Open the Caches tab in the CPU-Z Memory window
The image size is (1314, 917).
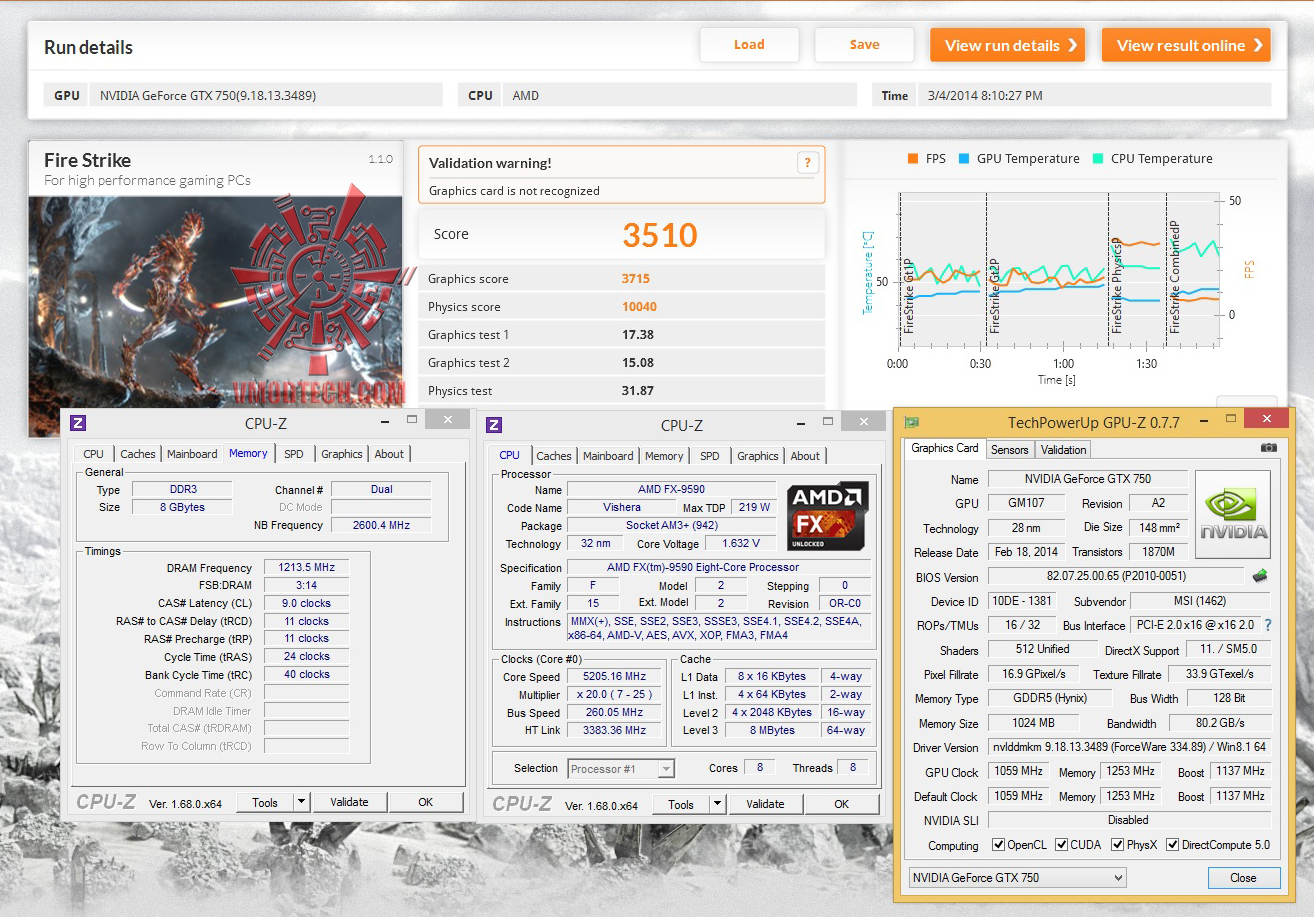point(138,454)
